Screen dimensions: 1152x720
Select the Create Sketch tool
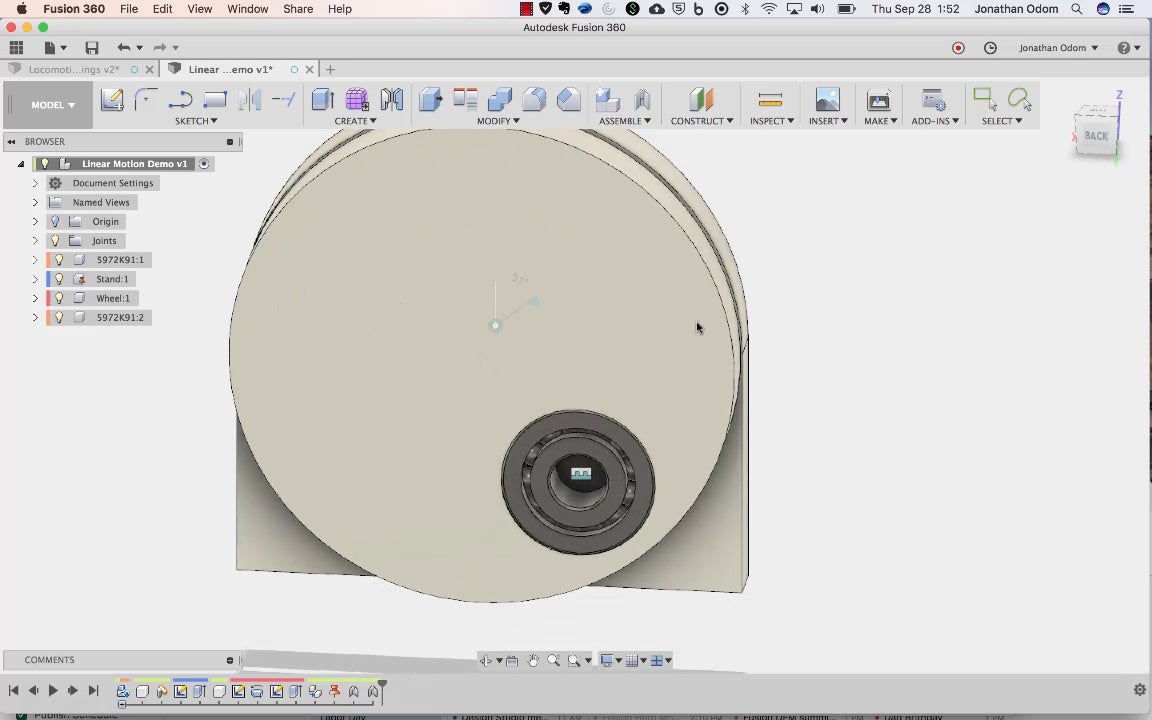[x=112, y=99]
